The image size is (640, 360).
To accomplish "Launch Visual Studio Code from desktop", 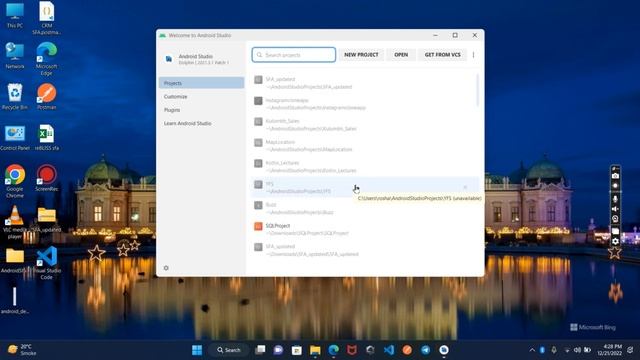I will pos(47,263).
